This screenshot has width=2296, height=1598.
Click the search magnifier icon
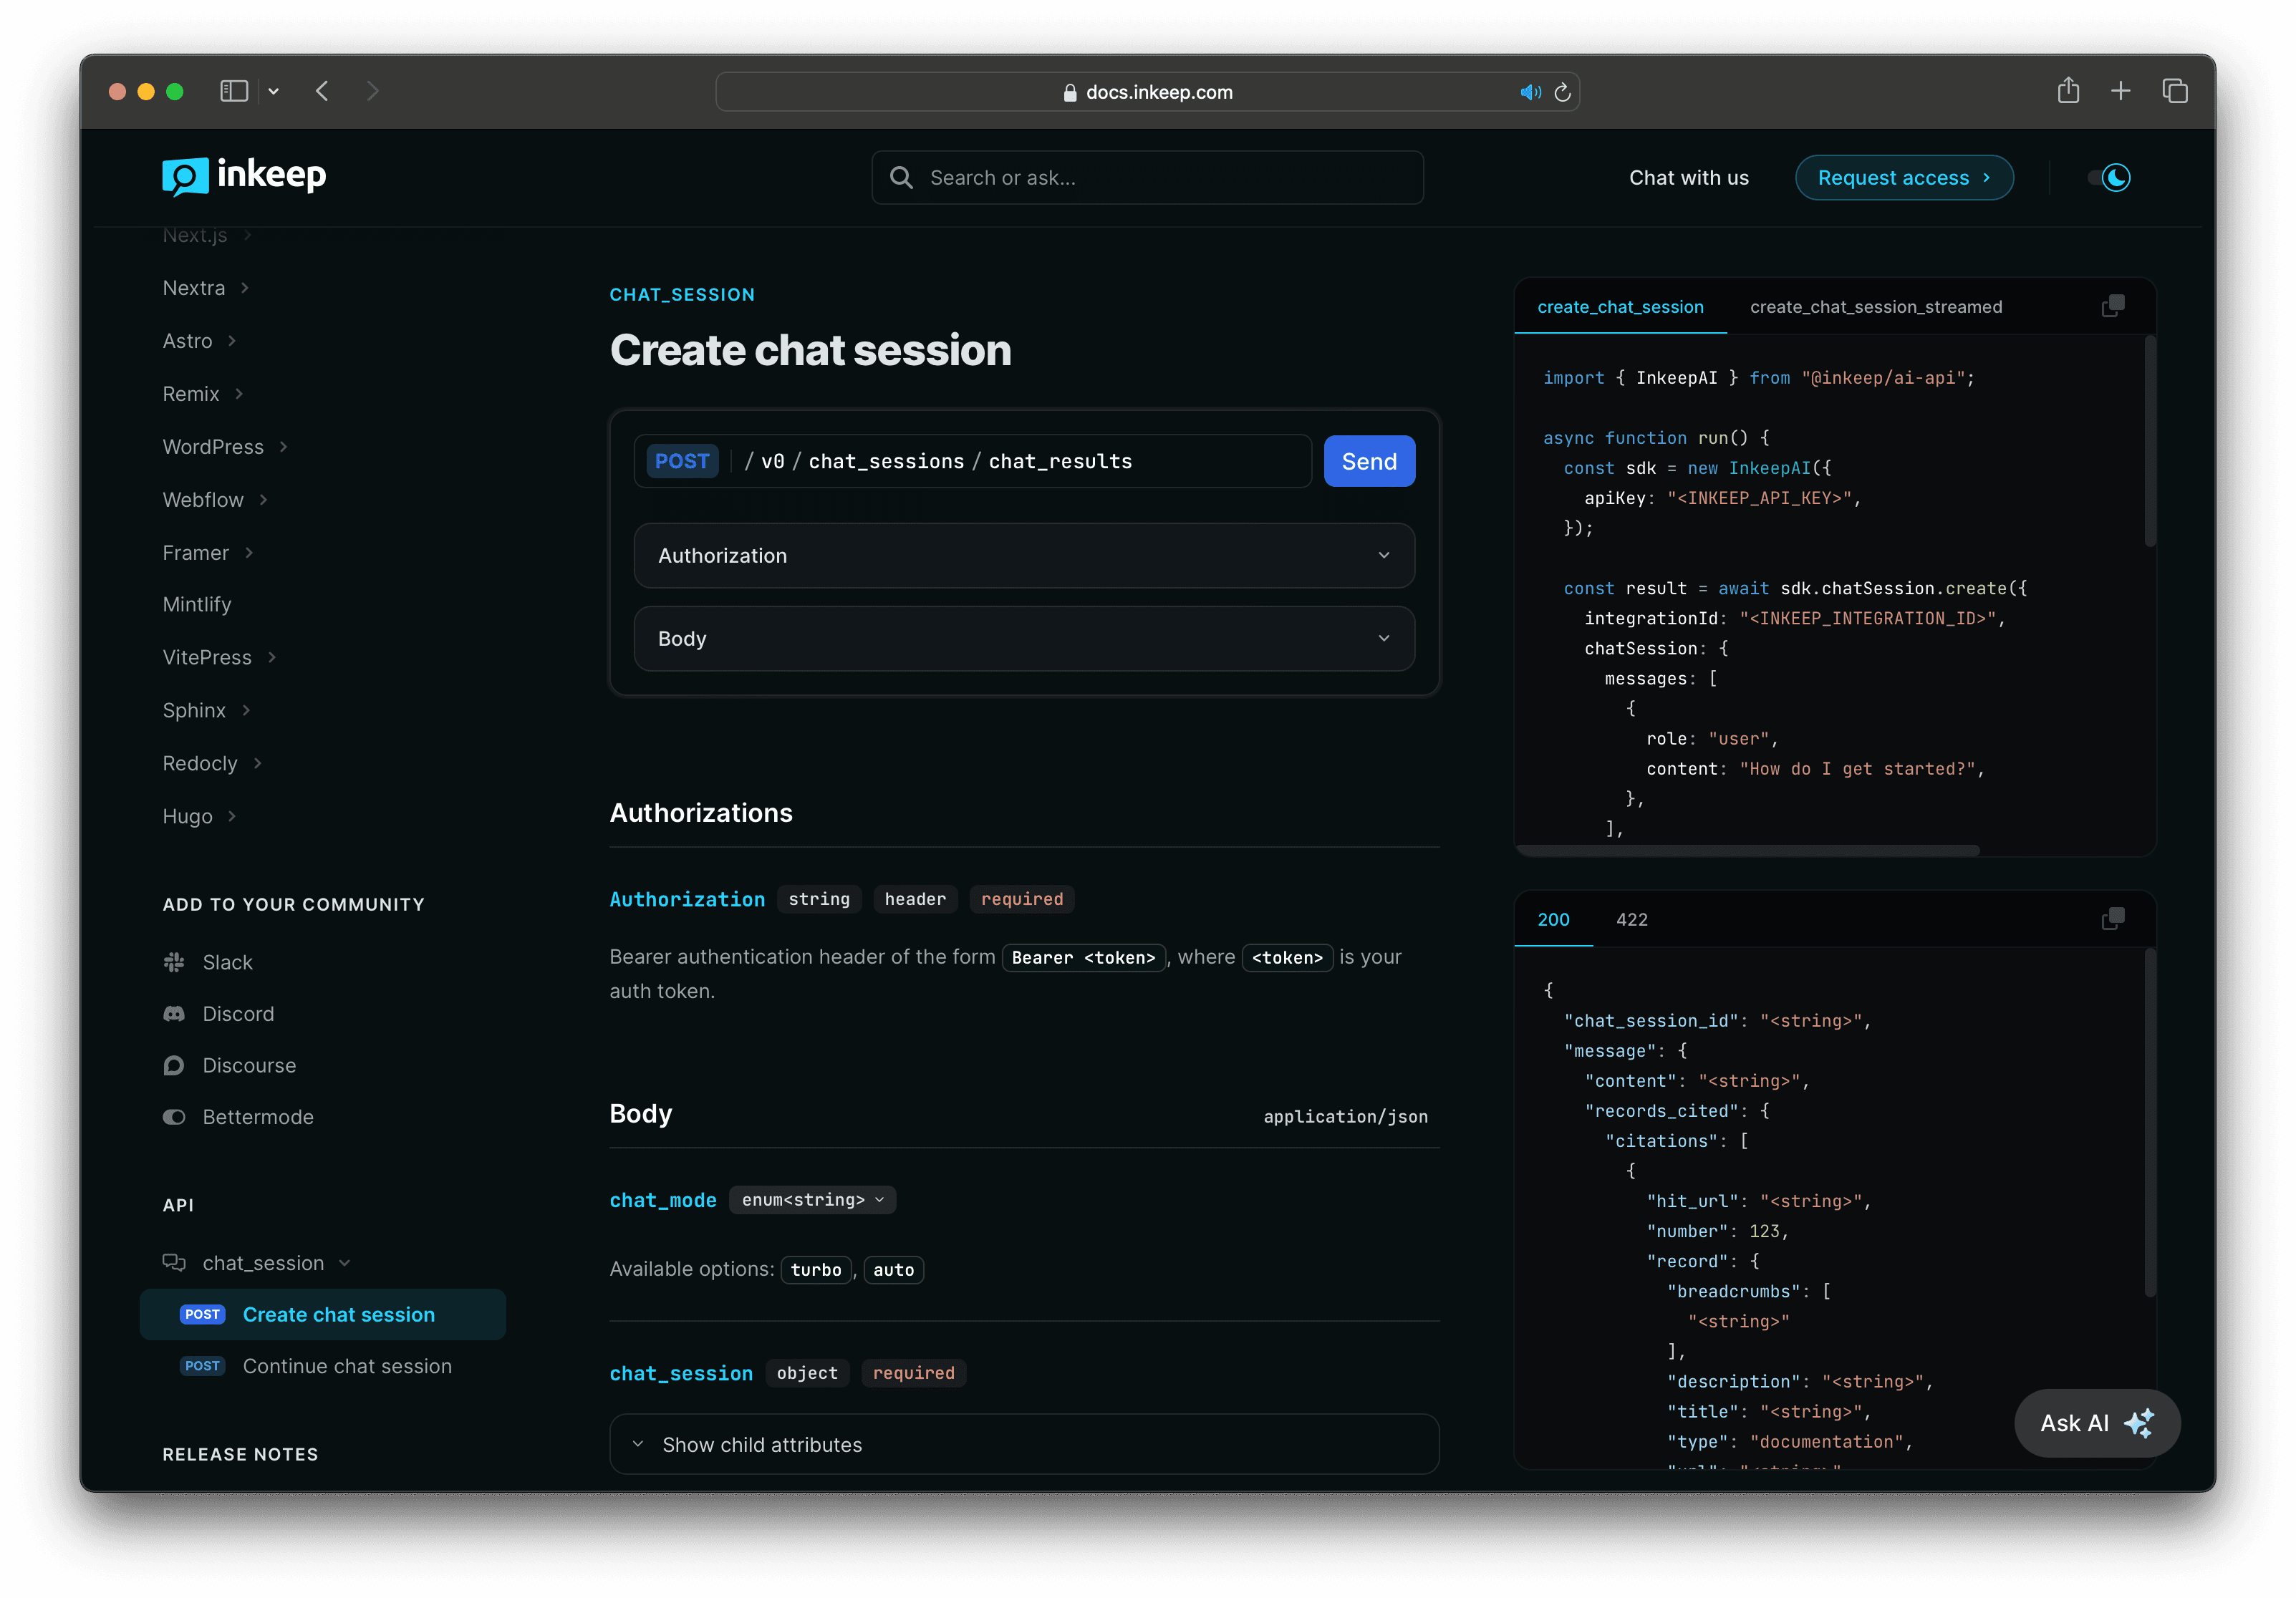(901, 178)
